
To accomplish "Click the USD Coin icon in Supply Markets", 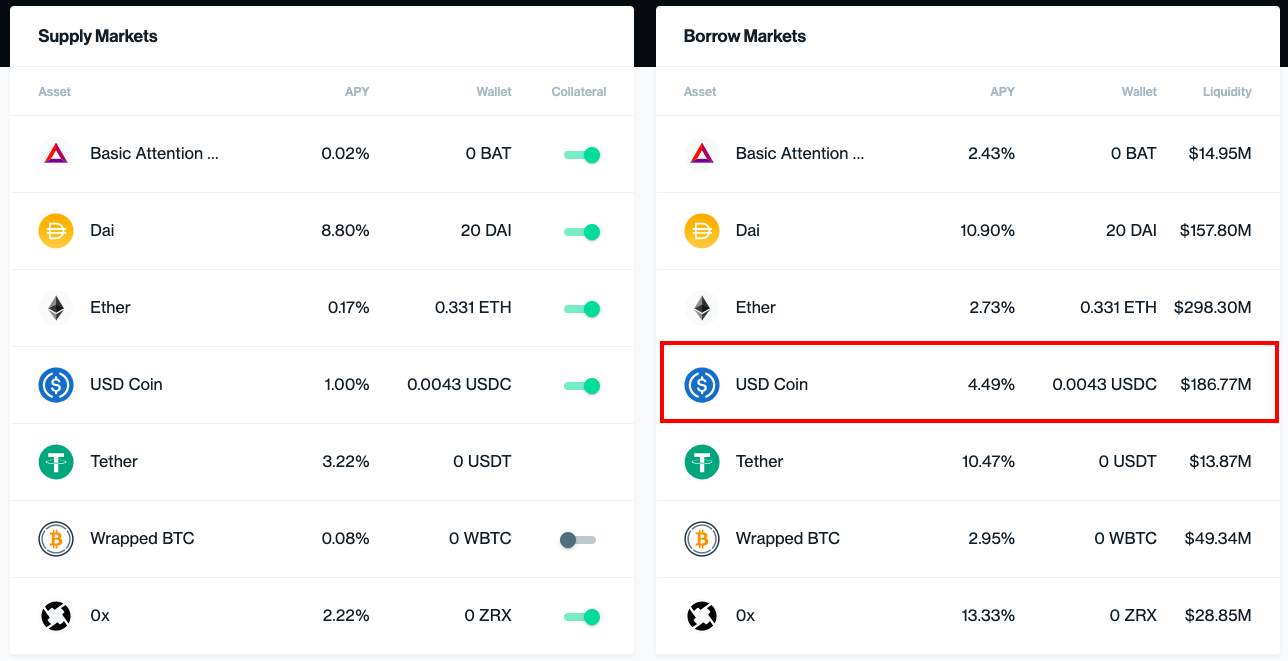I will (56, 385).
